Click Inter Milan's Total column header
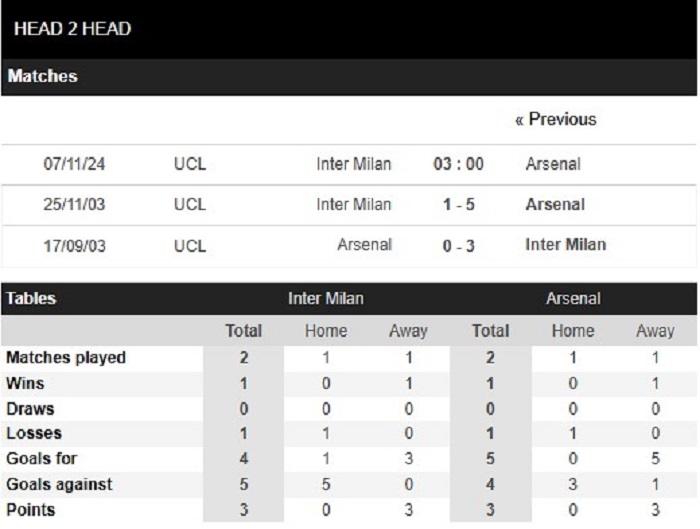Screen dimensions: 700x529 click(x=243, y=331)
